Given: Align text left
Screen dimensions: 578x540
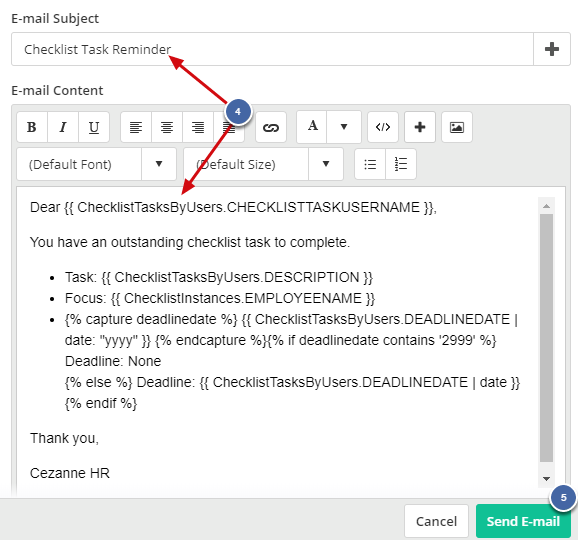Looking at the screenshot, I should coord(136,127).
